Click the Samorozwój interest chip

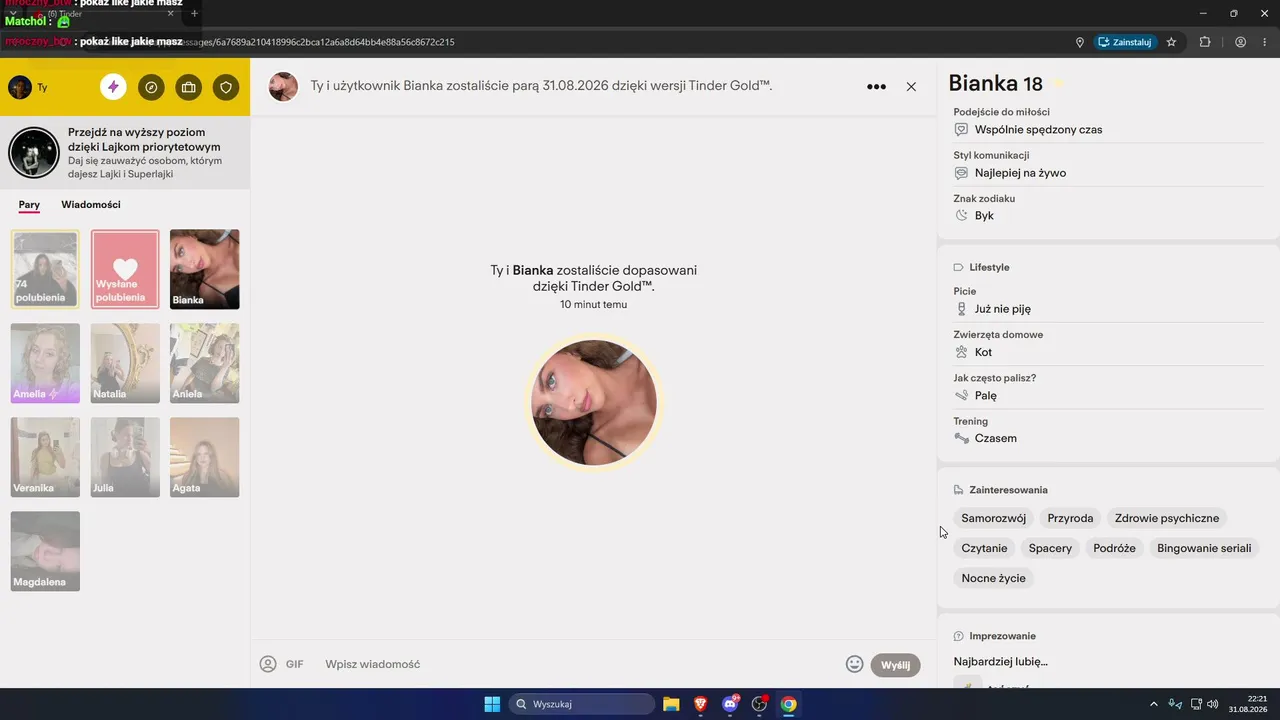point(994,518)
